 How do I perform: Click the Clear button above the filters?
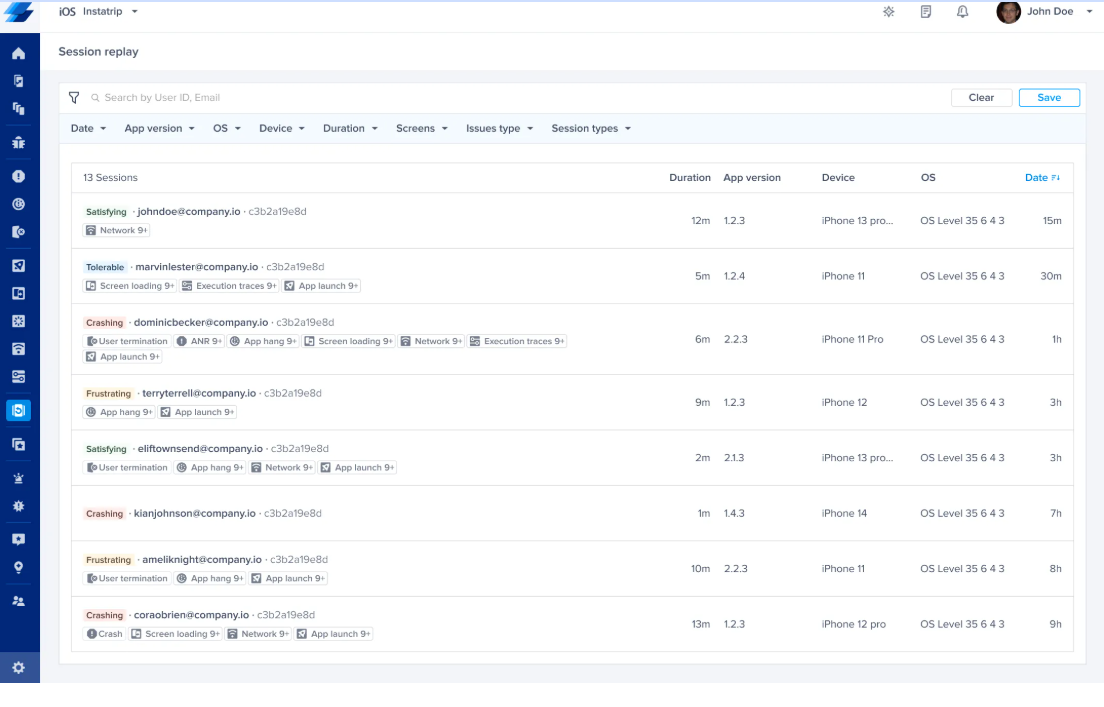tap(981, 97)
